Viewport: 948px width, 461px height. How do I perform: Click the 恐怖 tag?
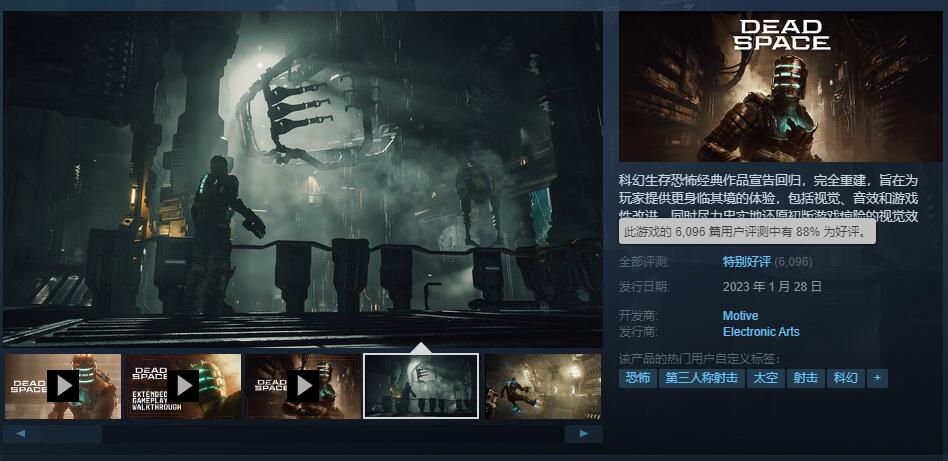(638, 378)
